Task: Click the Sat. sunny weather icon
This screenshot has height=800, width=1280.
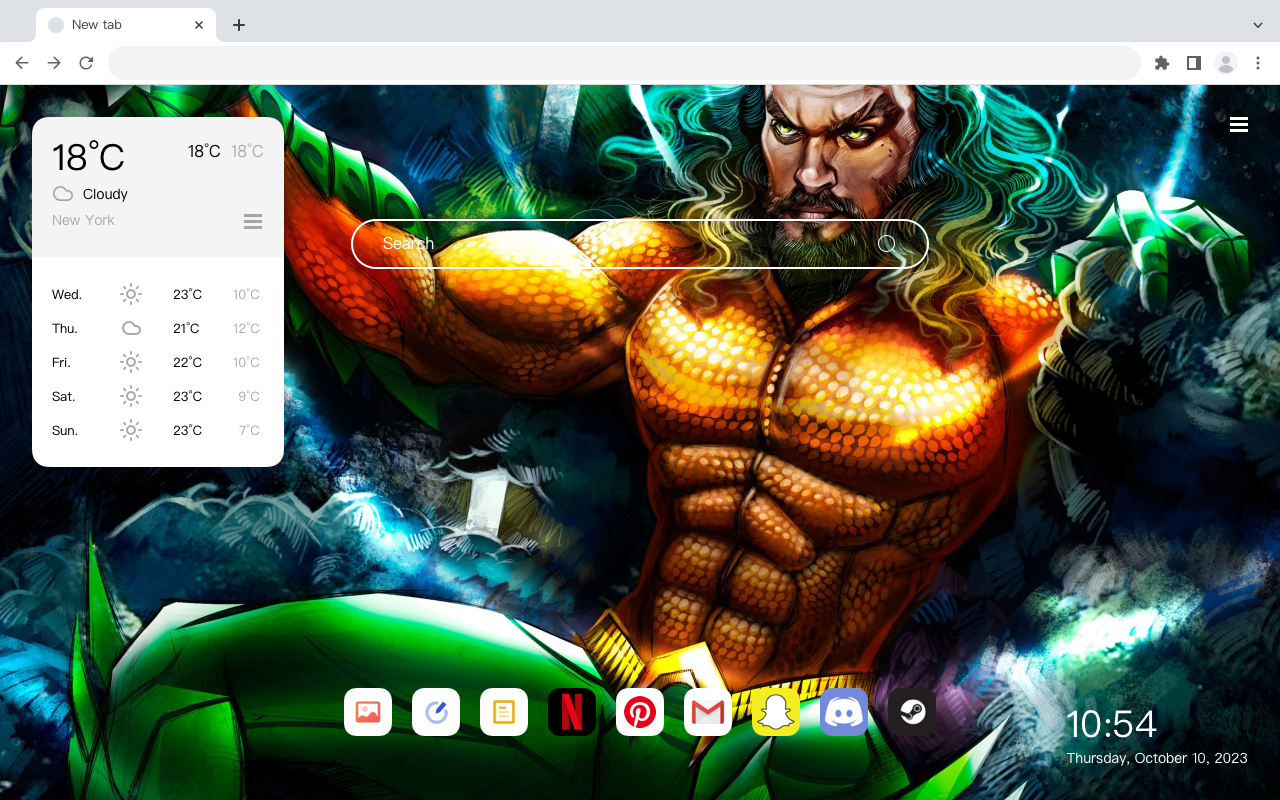Action: click(131, 396)
